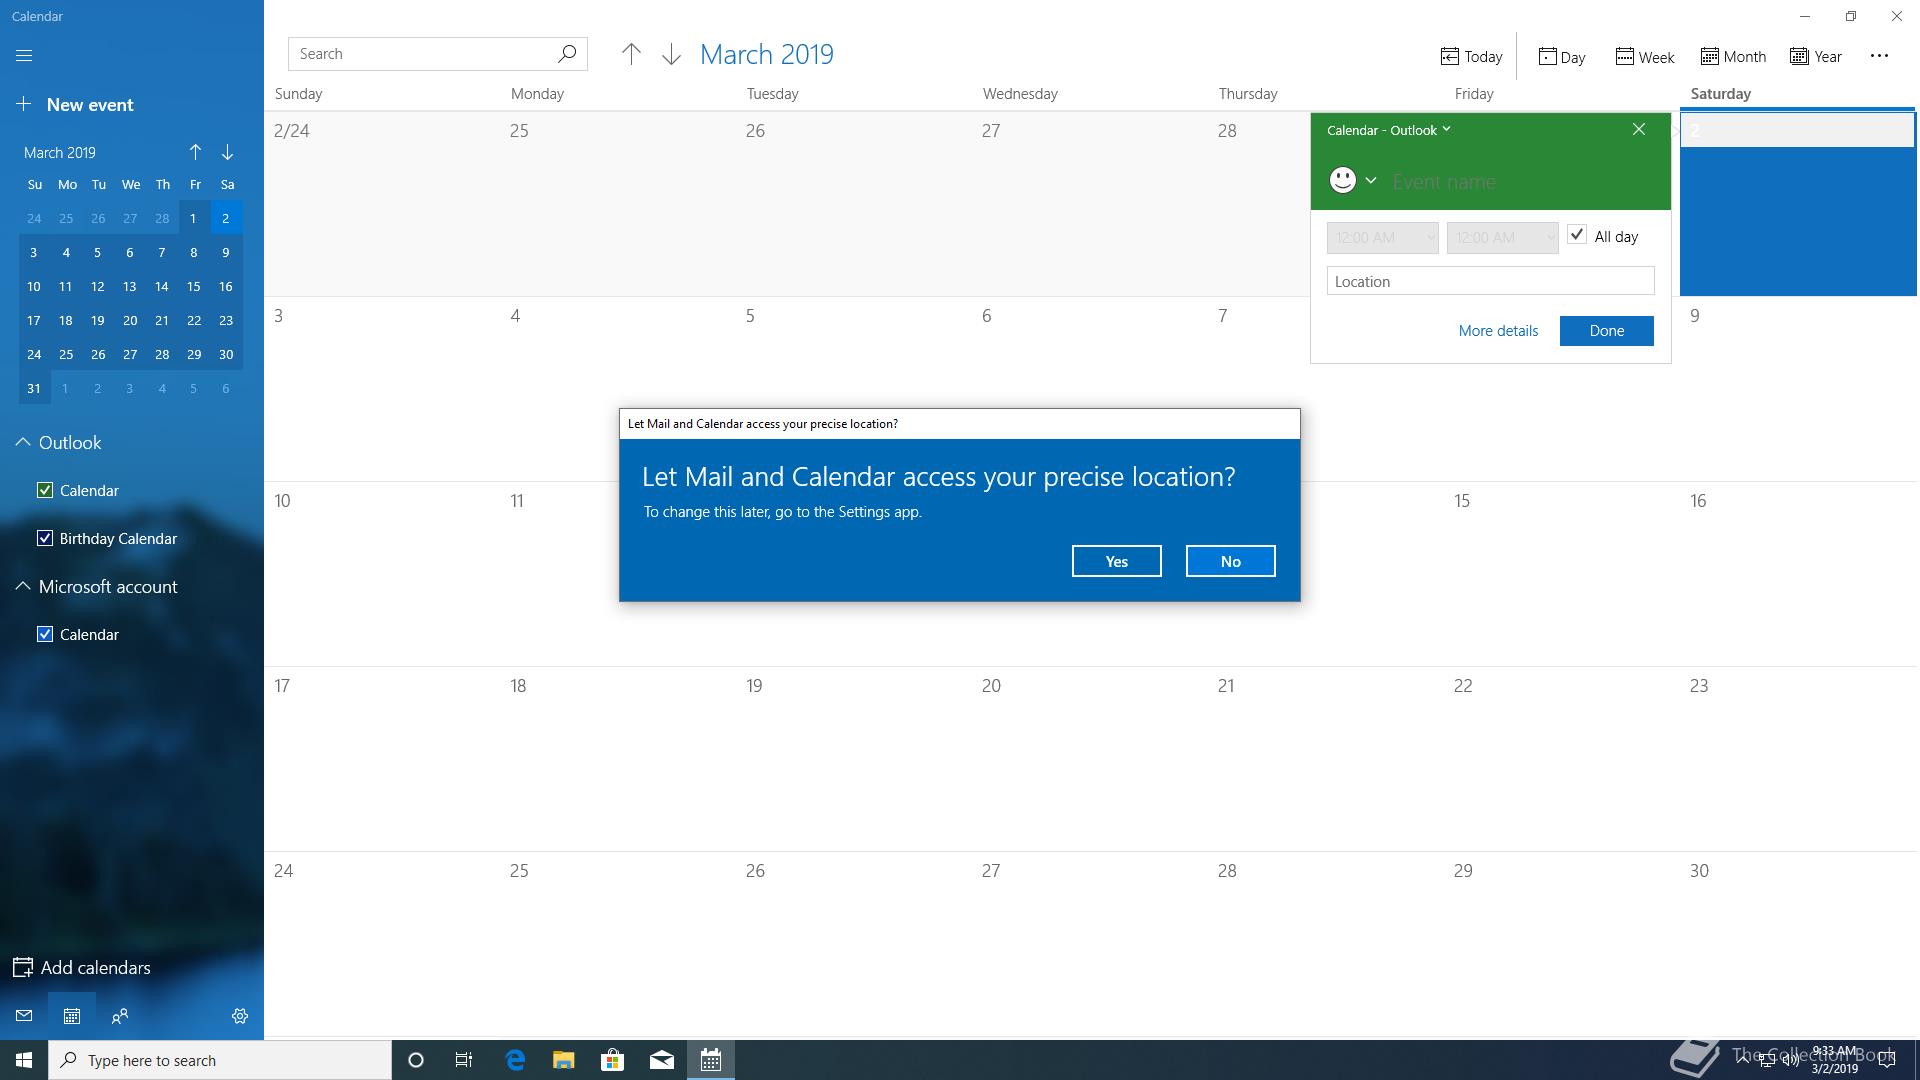Click Saturday March 23 cell in grid
Screen dimensions: 1920x1080
[1798, 759]
